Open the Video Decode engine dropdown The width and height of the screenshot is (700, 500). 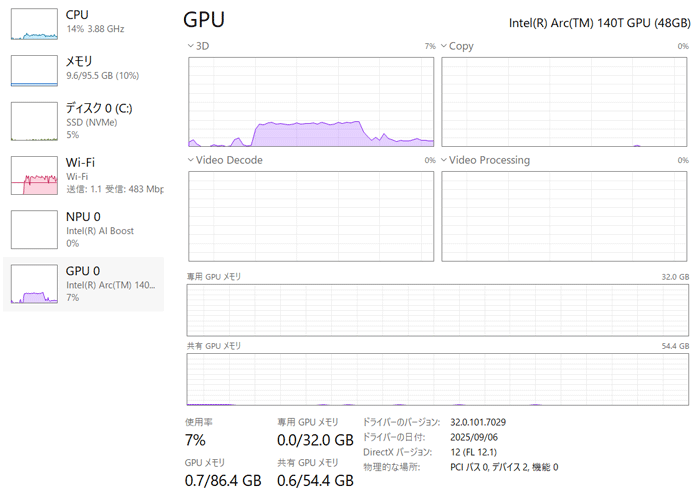[x=192, y=160]
